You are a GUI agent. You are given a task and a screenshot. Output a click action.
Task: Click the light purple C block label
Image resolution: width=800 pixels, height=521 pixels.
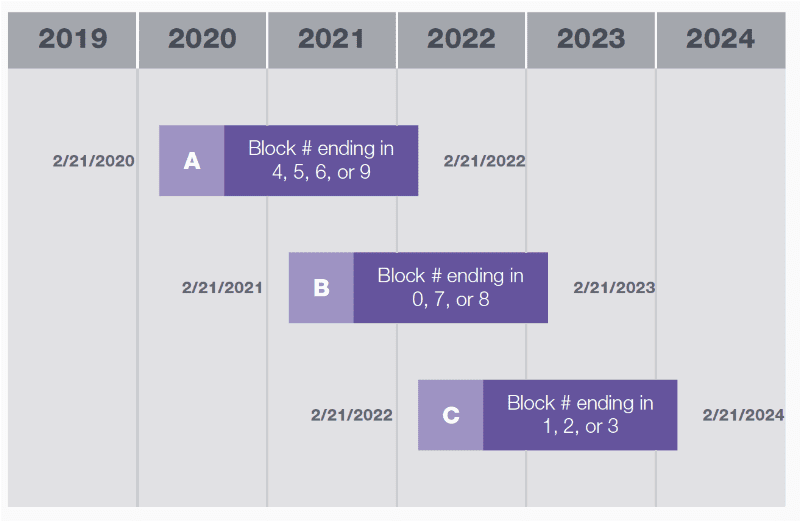(451, 415)
